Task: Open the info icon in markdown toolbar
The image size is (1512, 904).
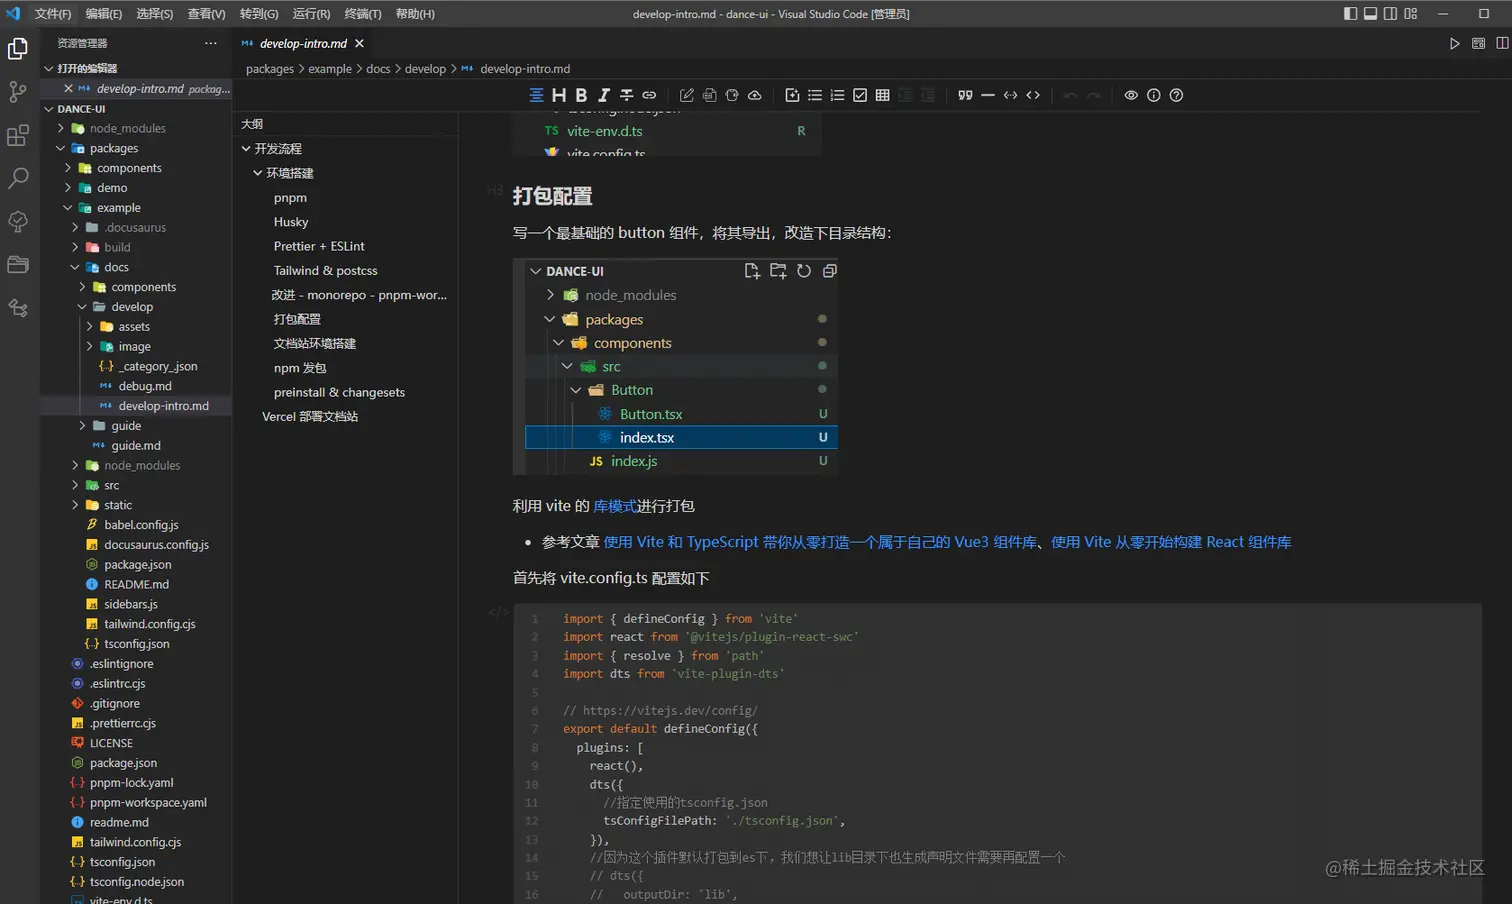Action: 1154,95
